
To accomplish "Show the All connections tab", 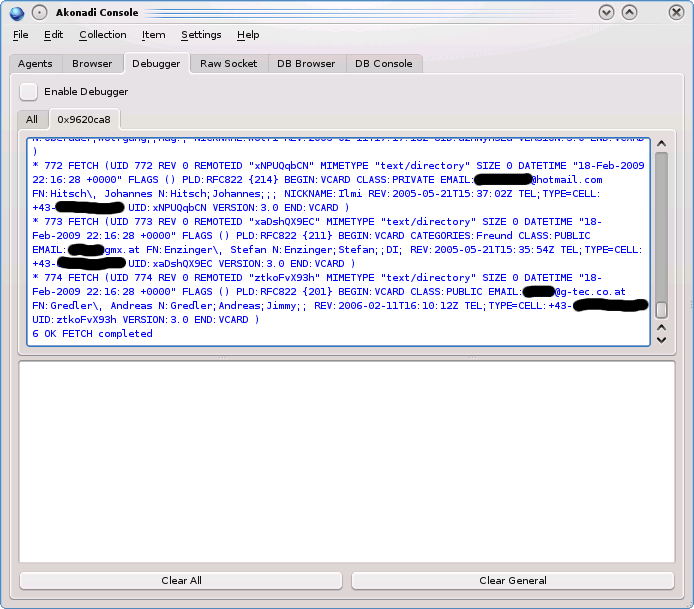I will point(32,120).
